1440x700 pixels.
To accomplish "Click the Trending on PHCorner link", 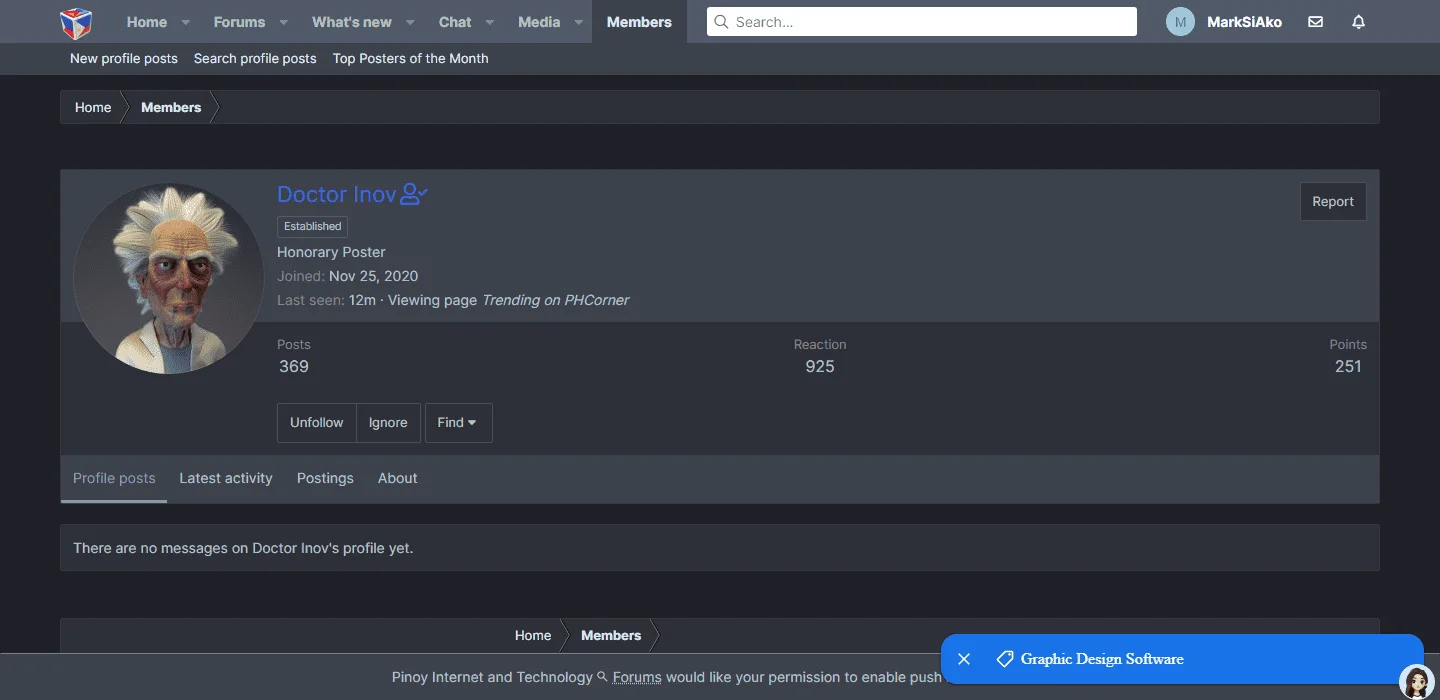I will [x=555, y=300].
